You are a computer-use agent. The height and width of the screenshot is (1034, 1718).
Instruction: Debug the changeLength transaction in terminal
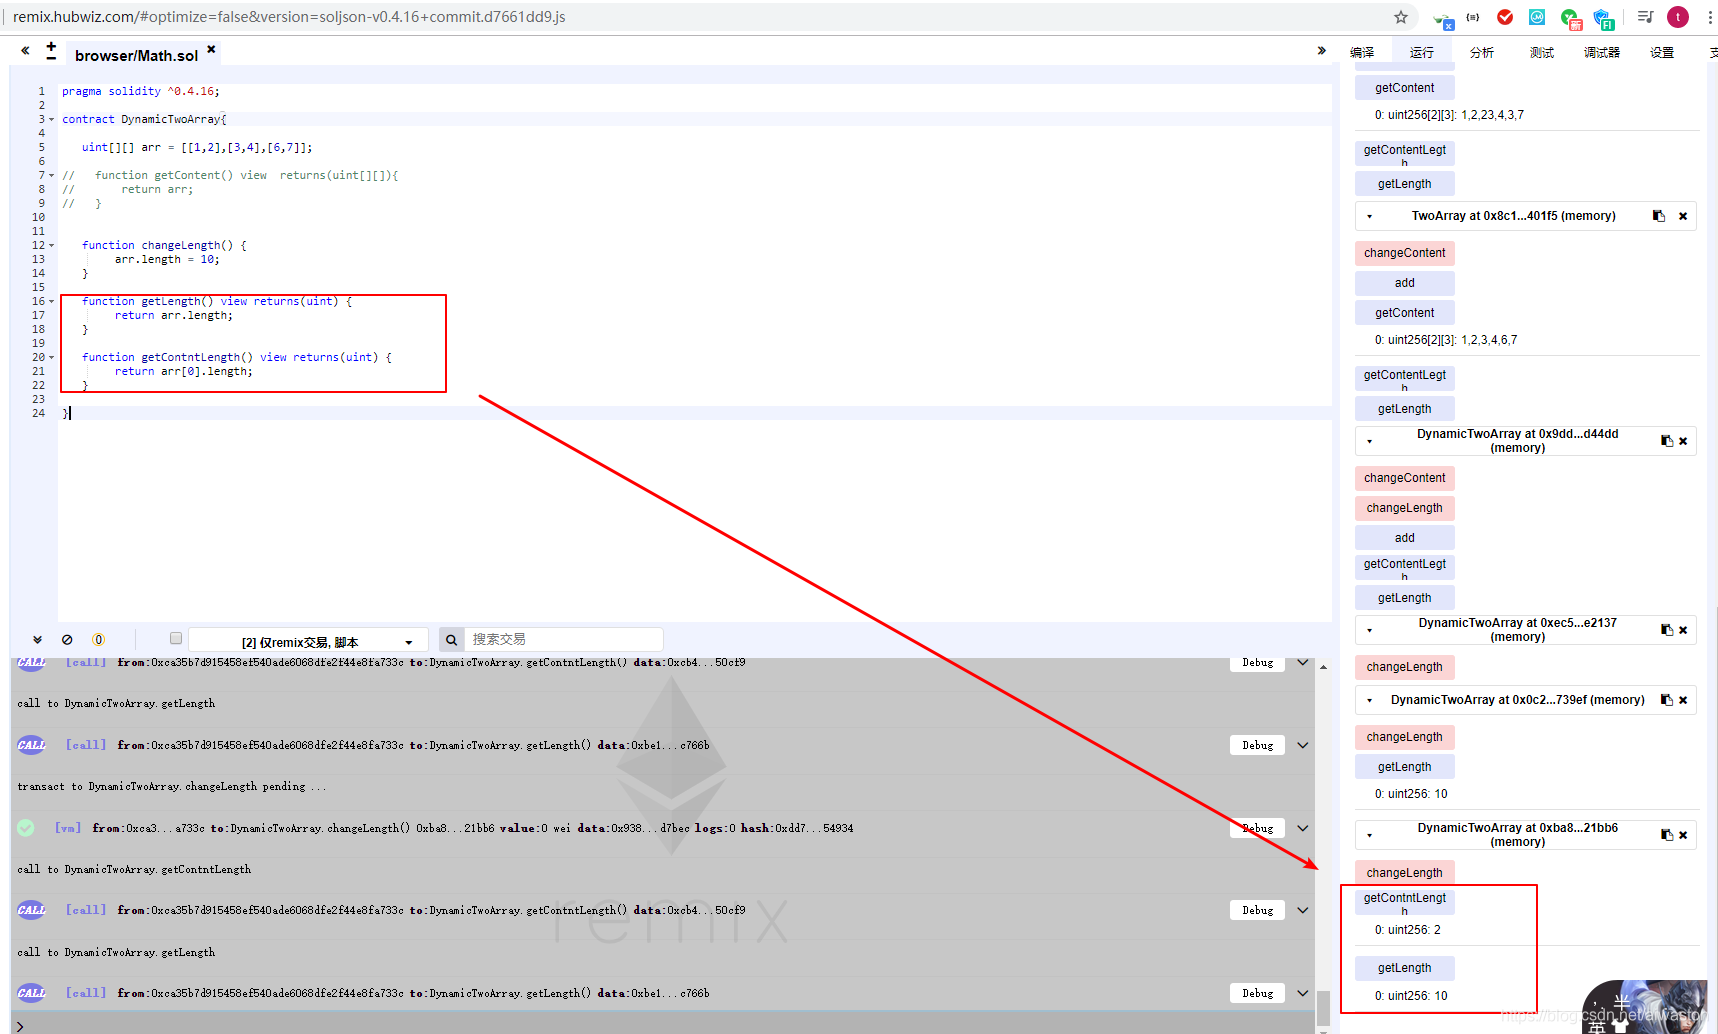click(x=1257, y=828)
